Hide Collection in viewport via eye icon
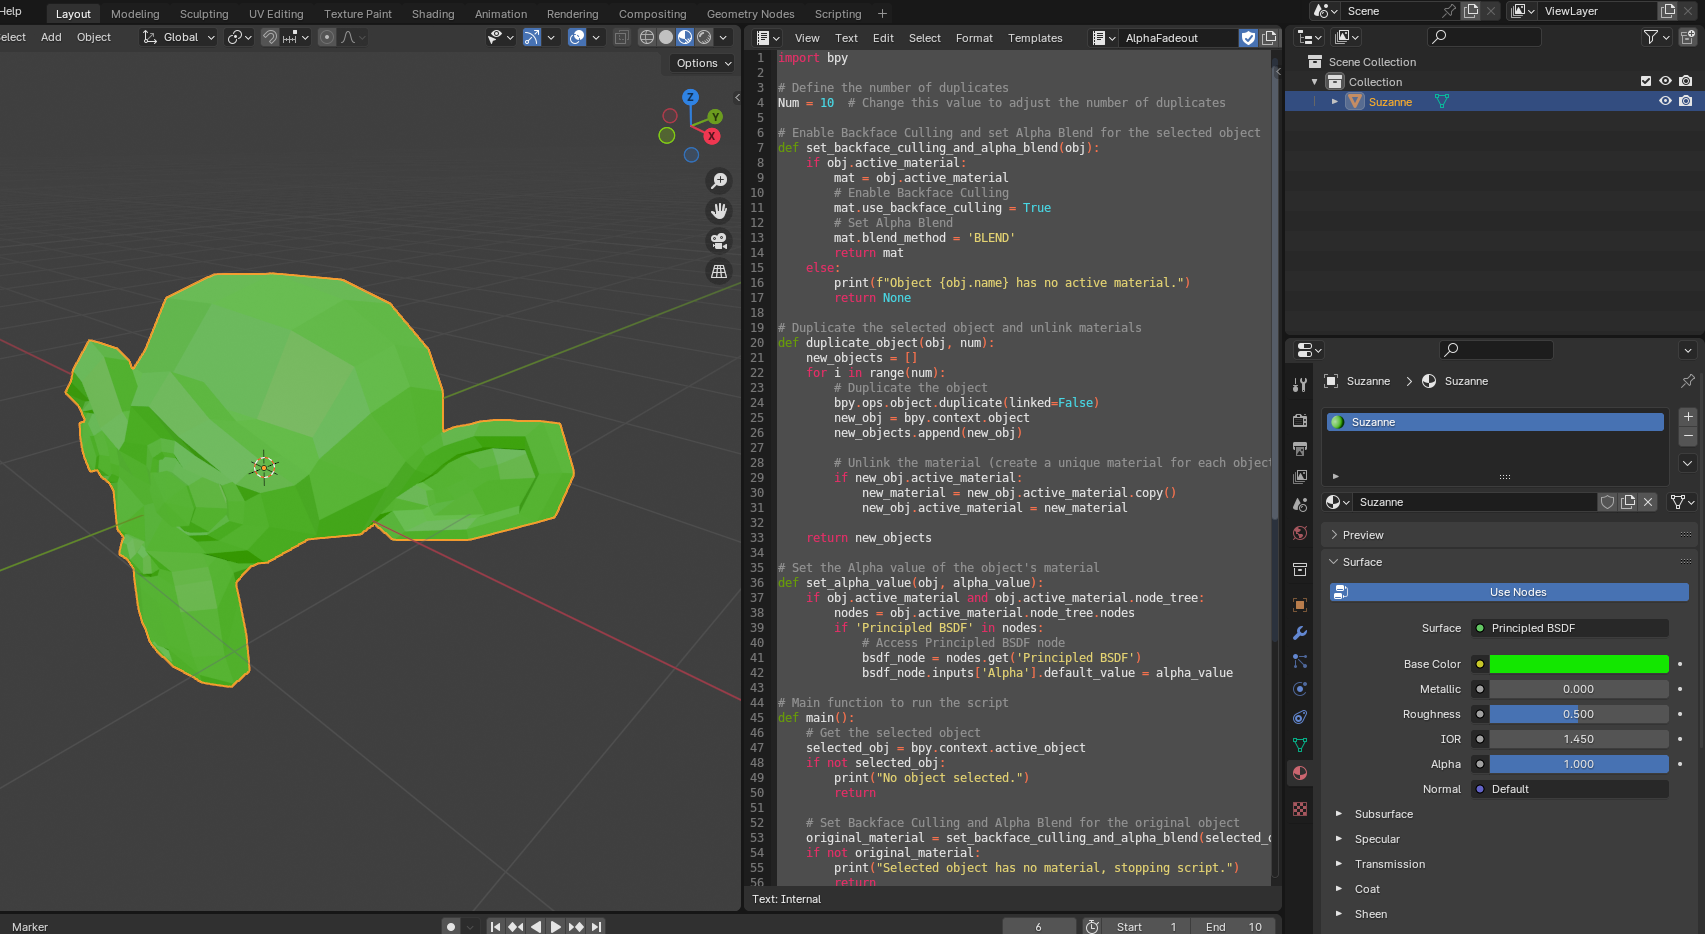 pyautogui.click(x=1665, y=81)
